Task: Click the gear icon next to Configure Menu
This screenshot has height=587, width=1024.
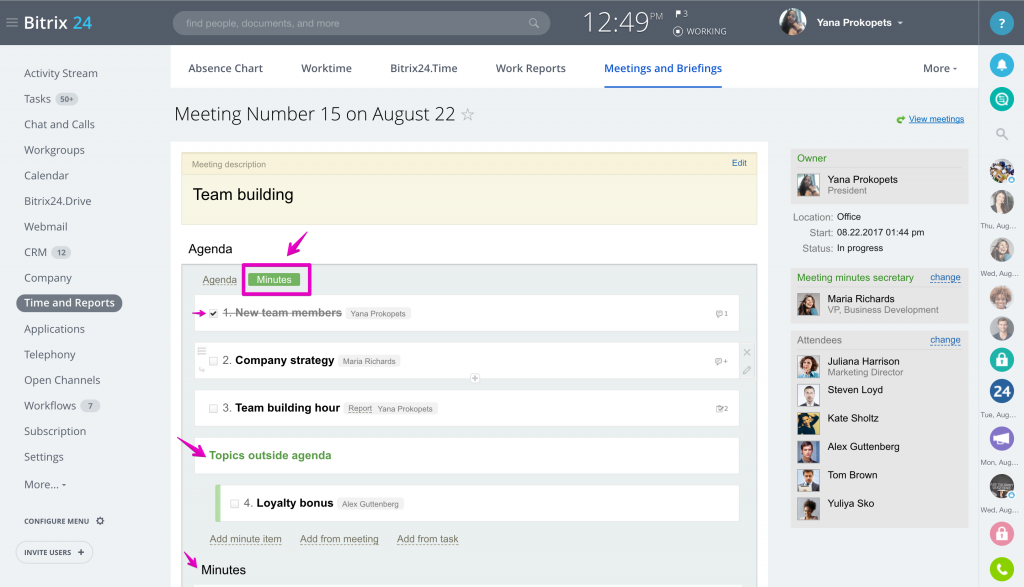Action: (100, 521)
